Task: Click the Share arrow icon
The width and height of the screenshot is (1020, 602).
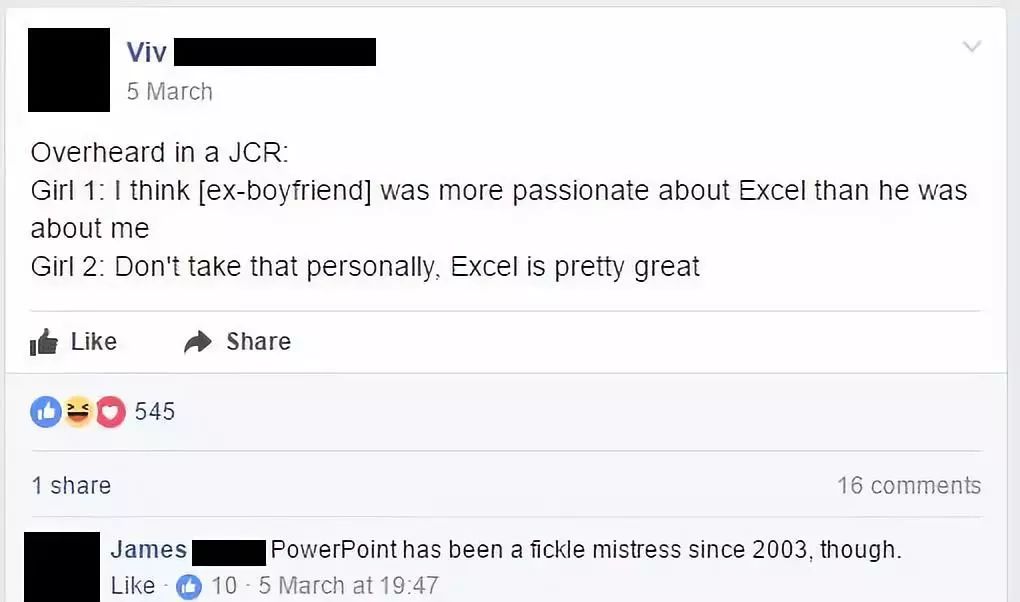Action: pos(199,342)
